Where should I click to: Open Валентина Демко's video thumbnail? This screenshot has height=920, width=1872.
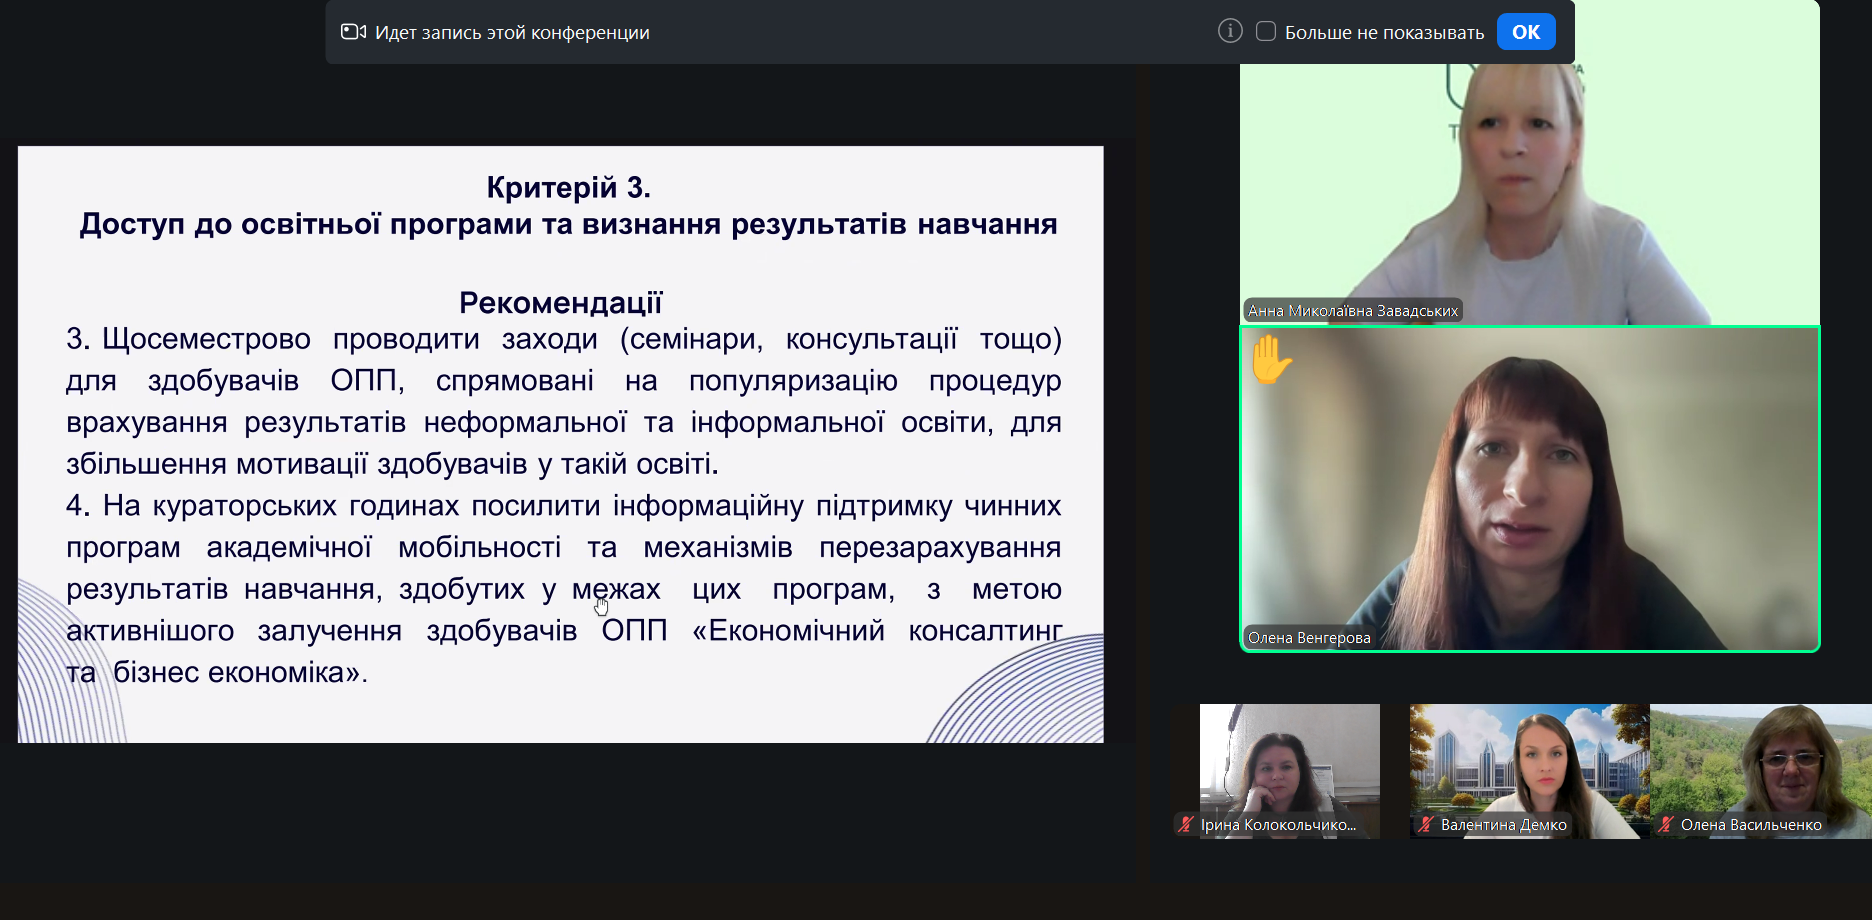click(x=1529, y=765)
